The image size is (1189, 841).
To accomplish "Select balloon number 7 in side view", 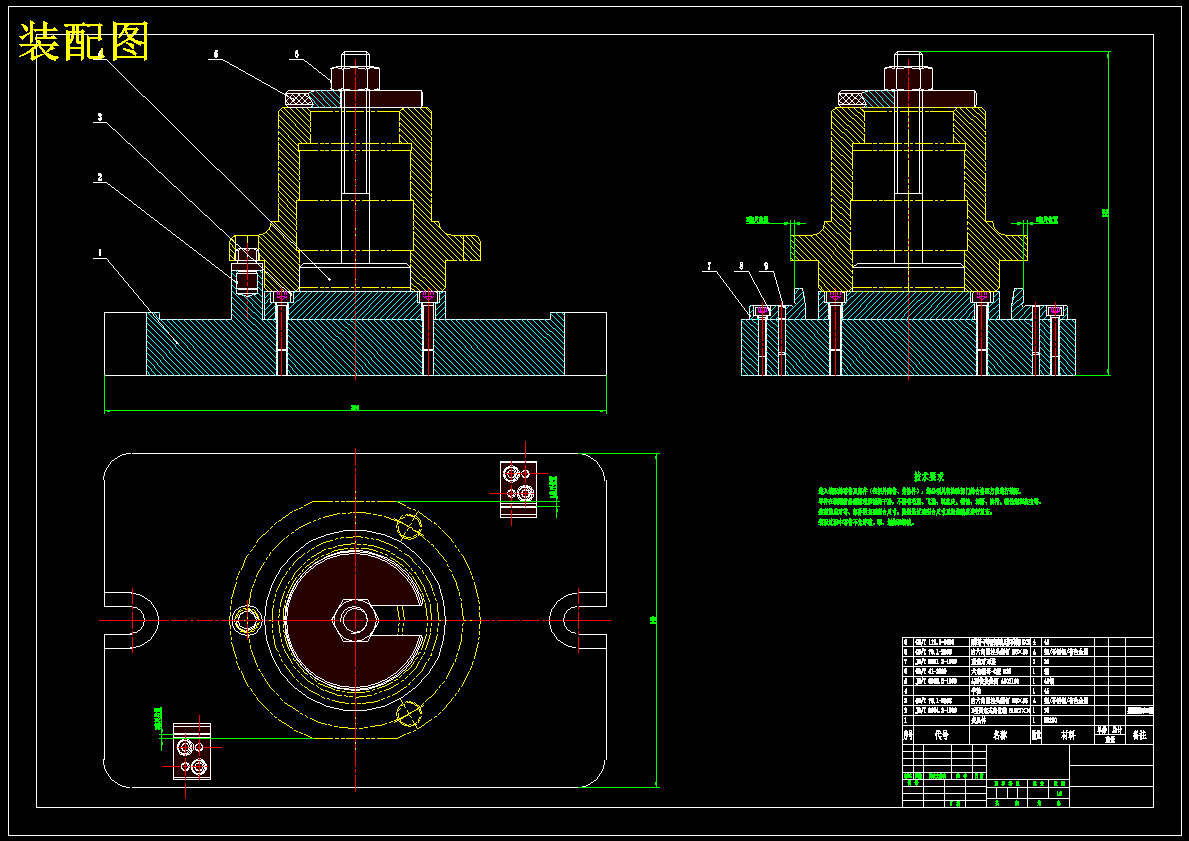I will [710, 266].
